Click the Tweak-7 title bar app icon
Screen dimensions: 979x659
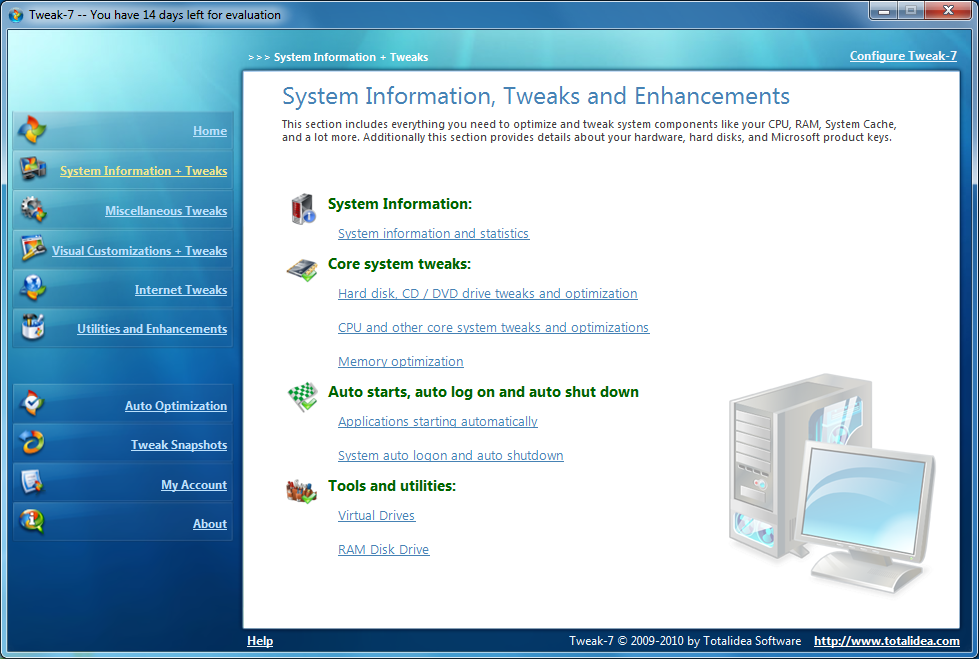[16, 15]
